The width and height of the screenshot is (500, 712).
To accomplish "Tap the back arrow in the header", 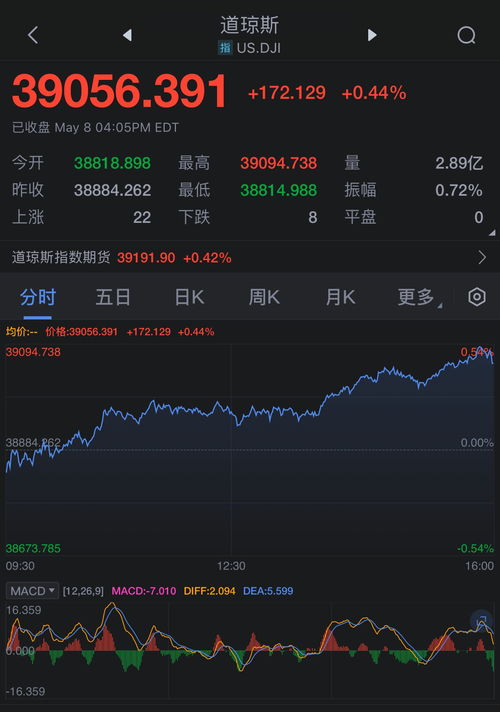I will point(33,35).
